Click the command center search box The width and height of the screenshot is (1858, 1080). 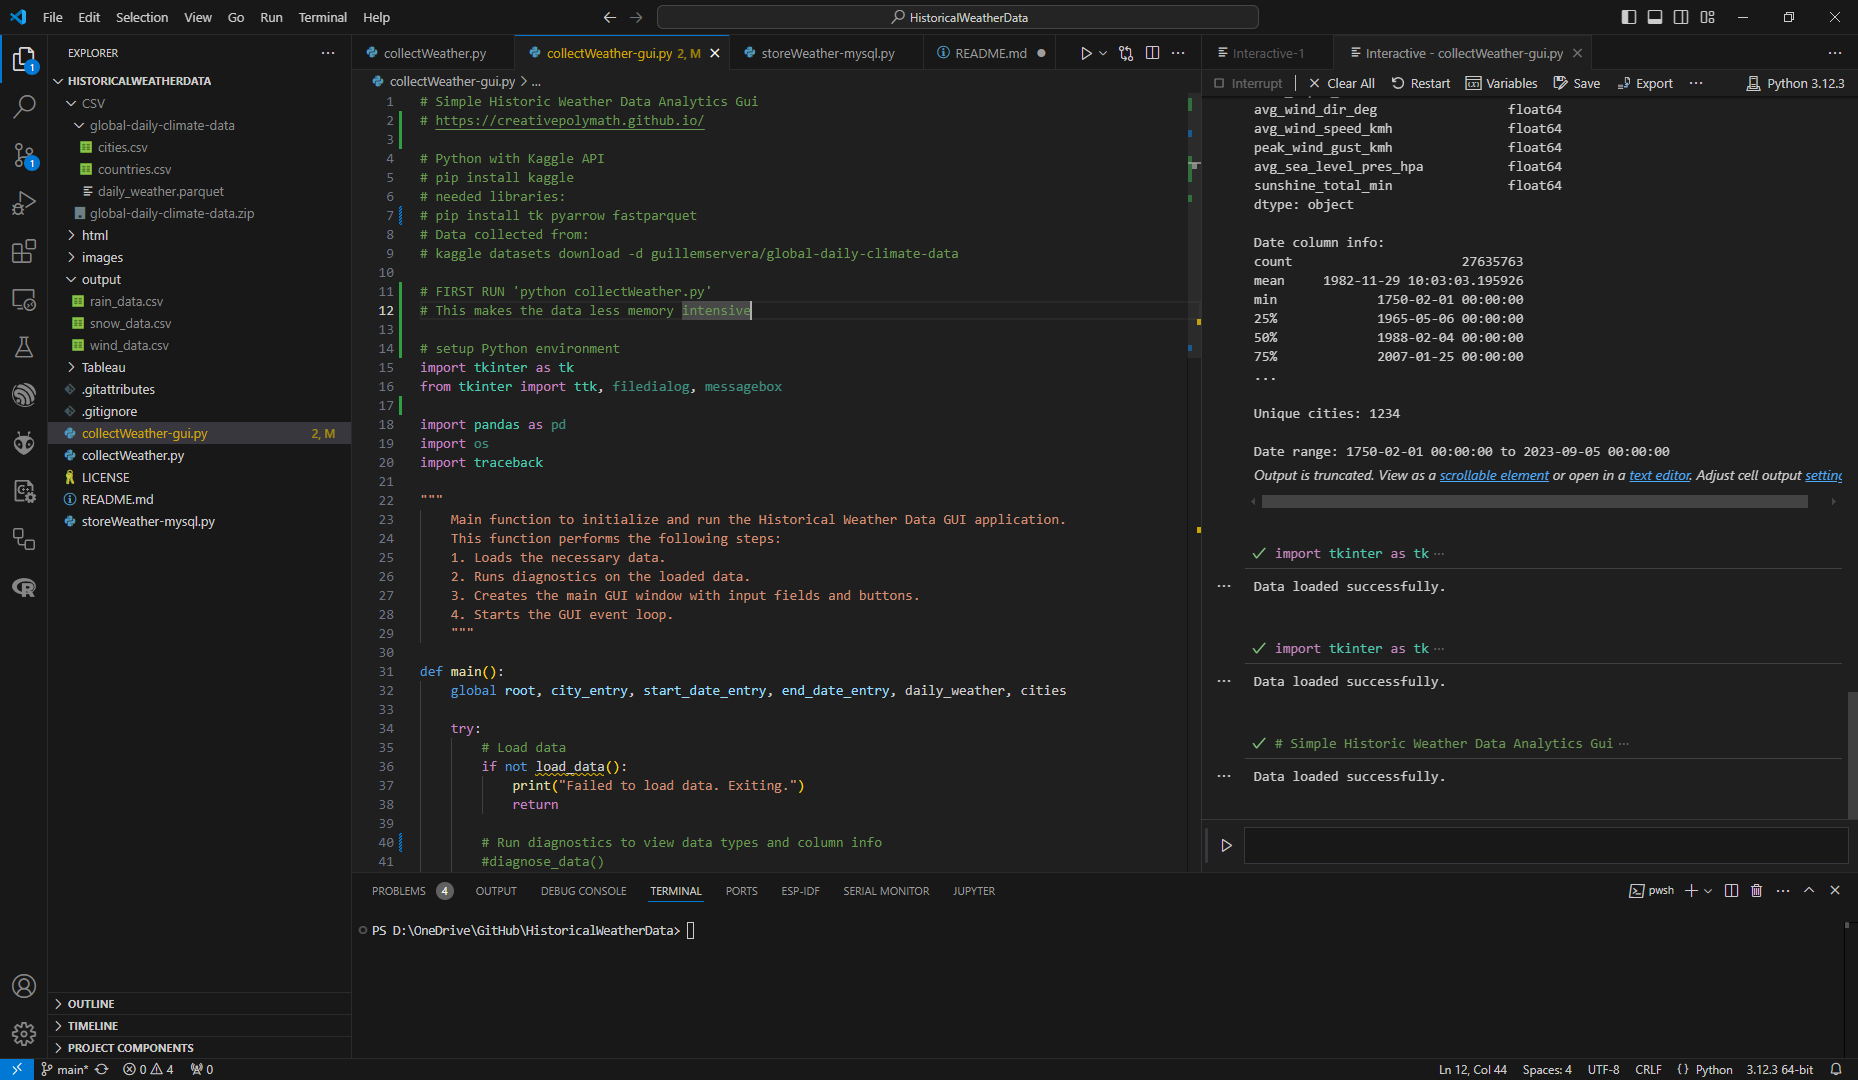(x=957, y=17)
